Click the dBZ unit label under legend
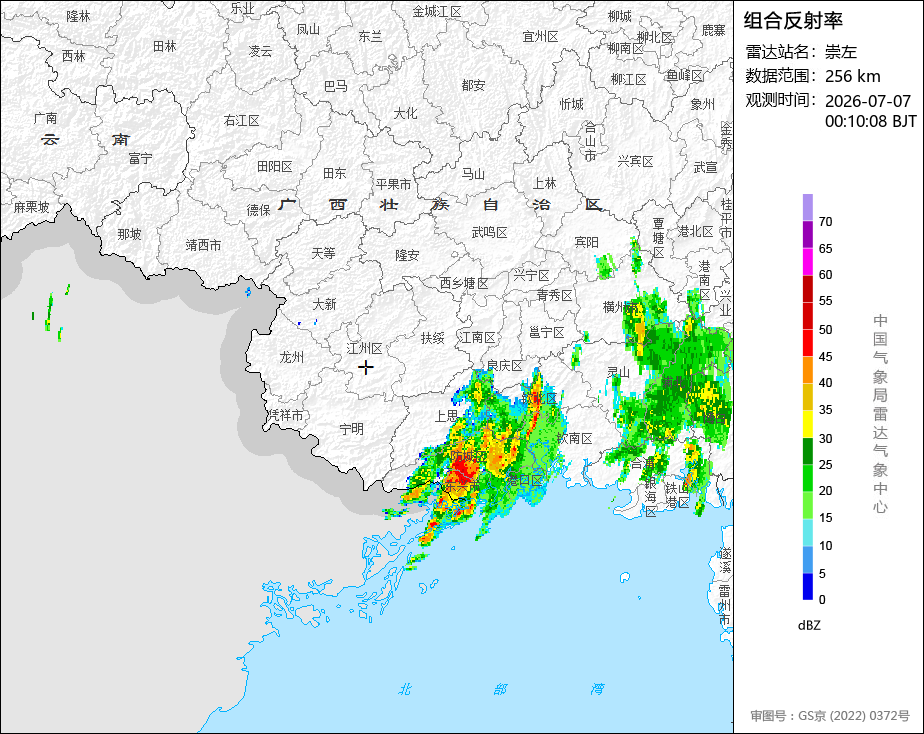Viewport: 924px width, 734px height. coord(809,626)
